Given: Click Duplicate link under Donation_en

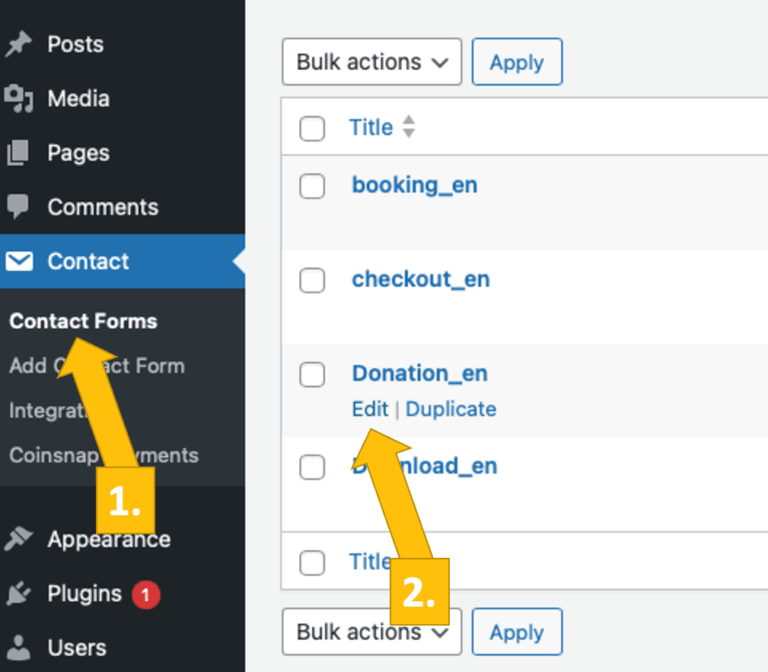Looking at the screenshot, I should [451, 409].
